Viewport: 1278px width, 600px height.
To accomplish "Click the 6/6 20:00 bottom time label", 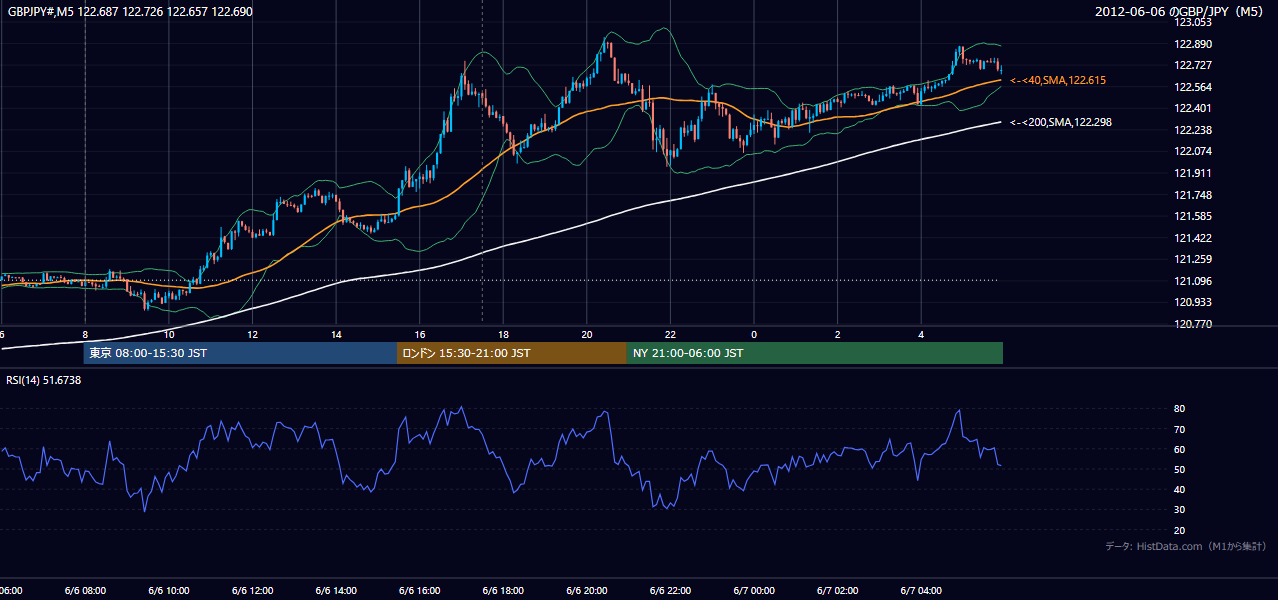I will click(587, 591).
